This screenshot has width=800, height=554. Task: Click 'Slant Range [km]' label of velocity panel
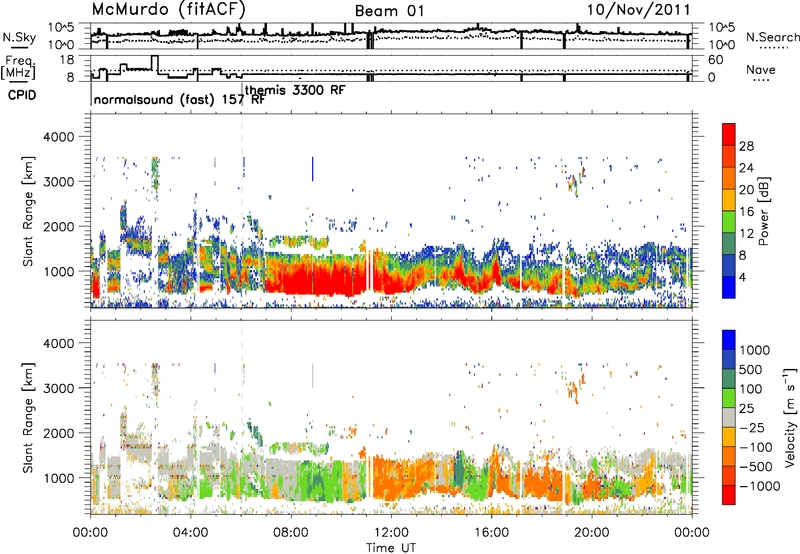[28, 417]
